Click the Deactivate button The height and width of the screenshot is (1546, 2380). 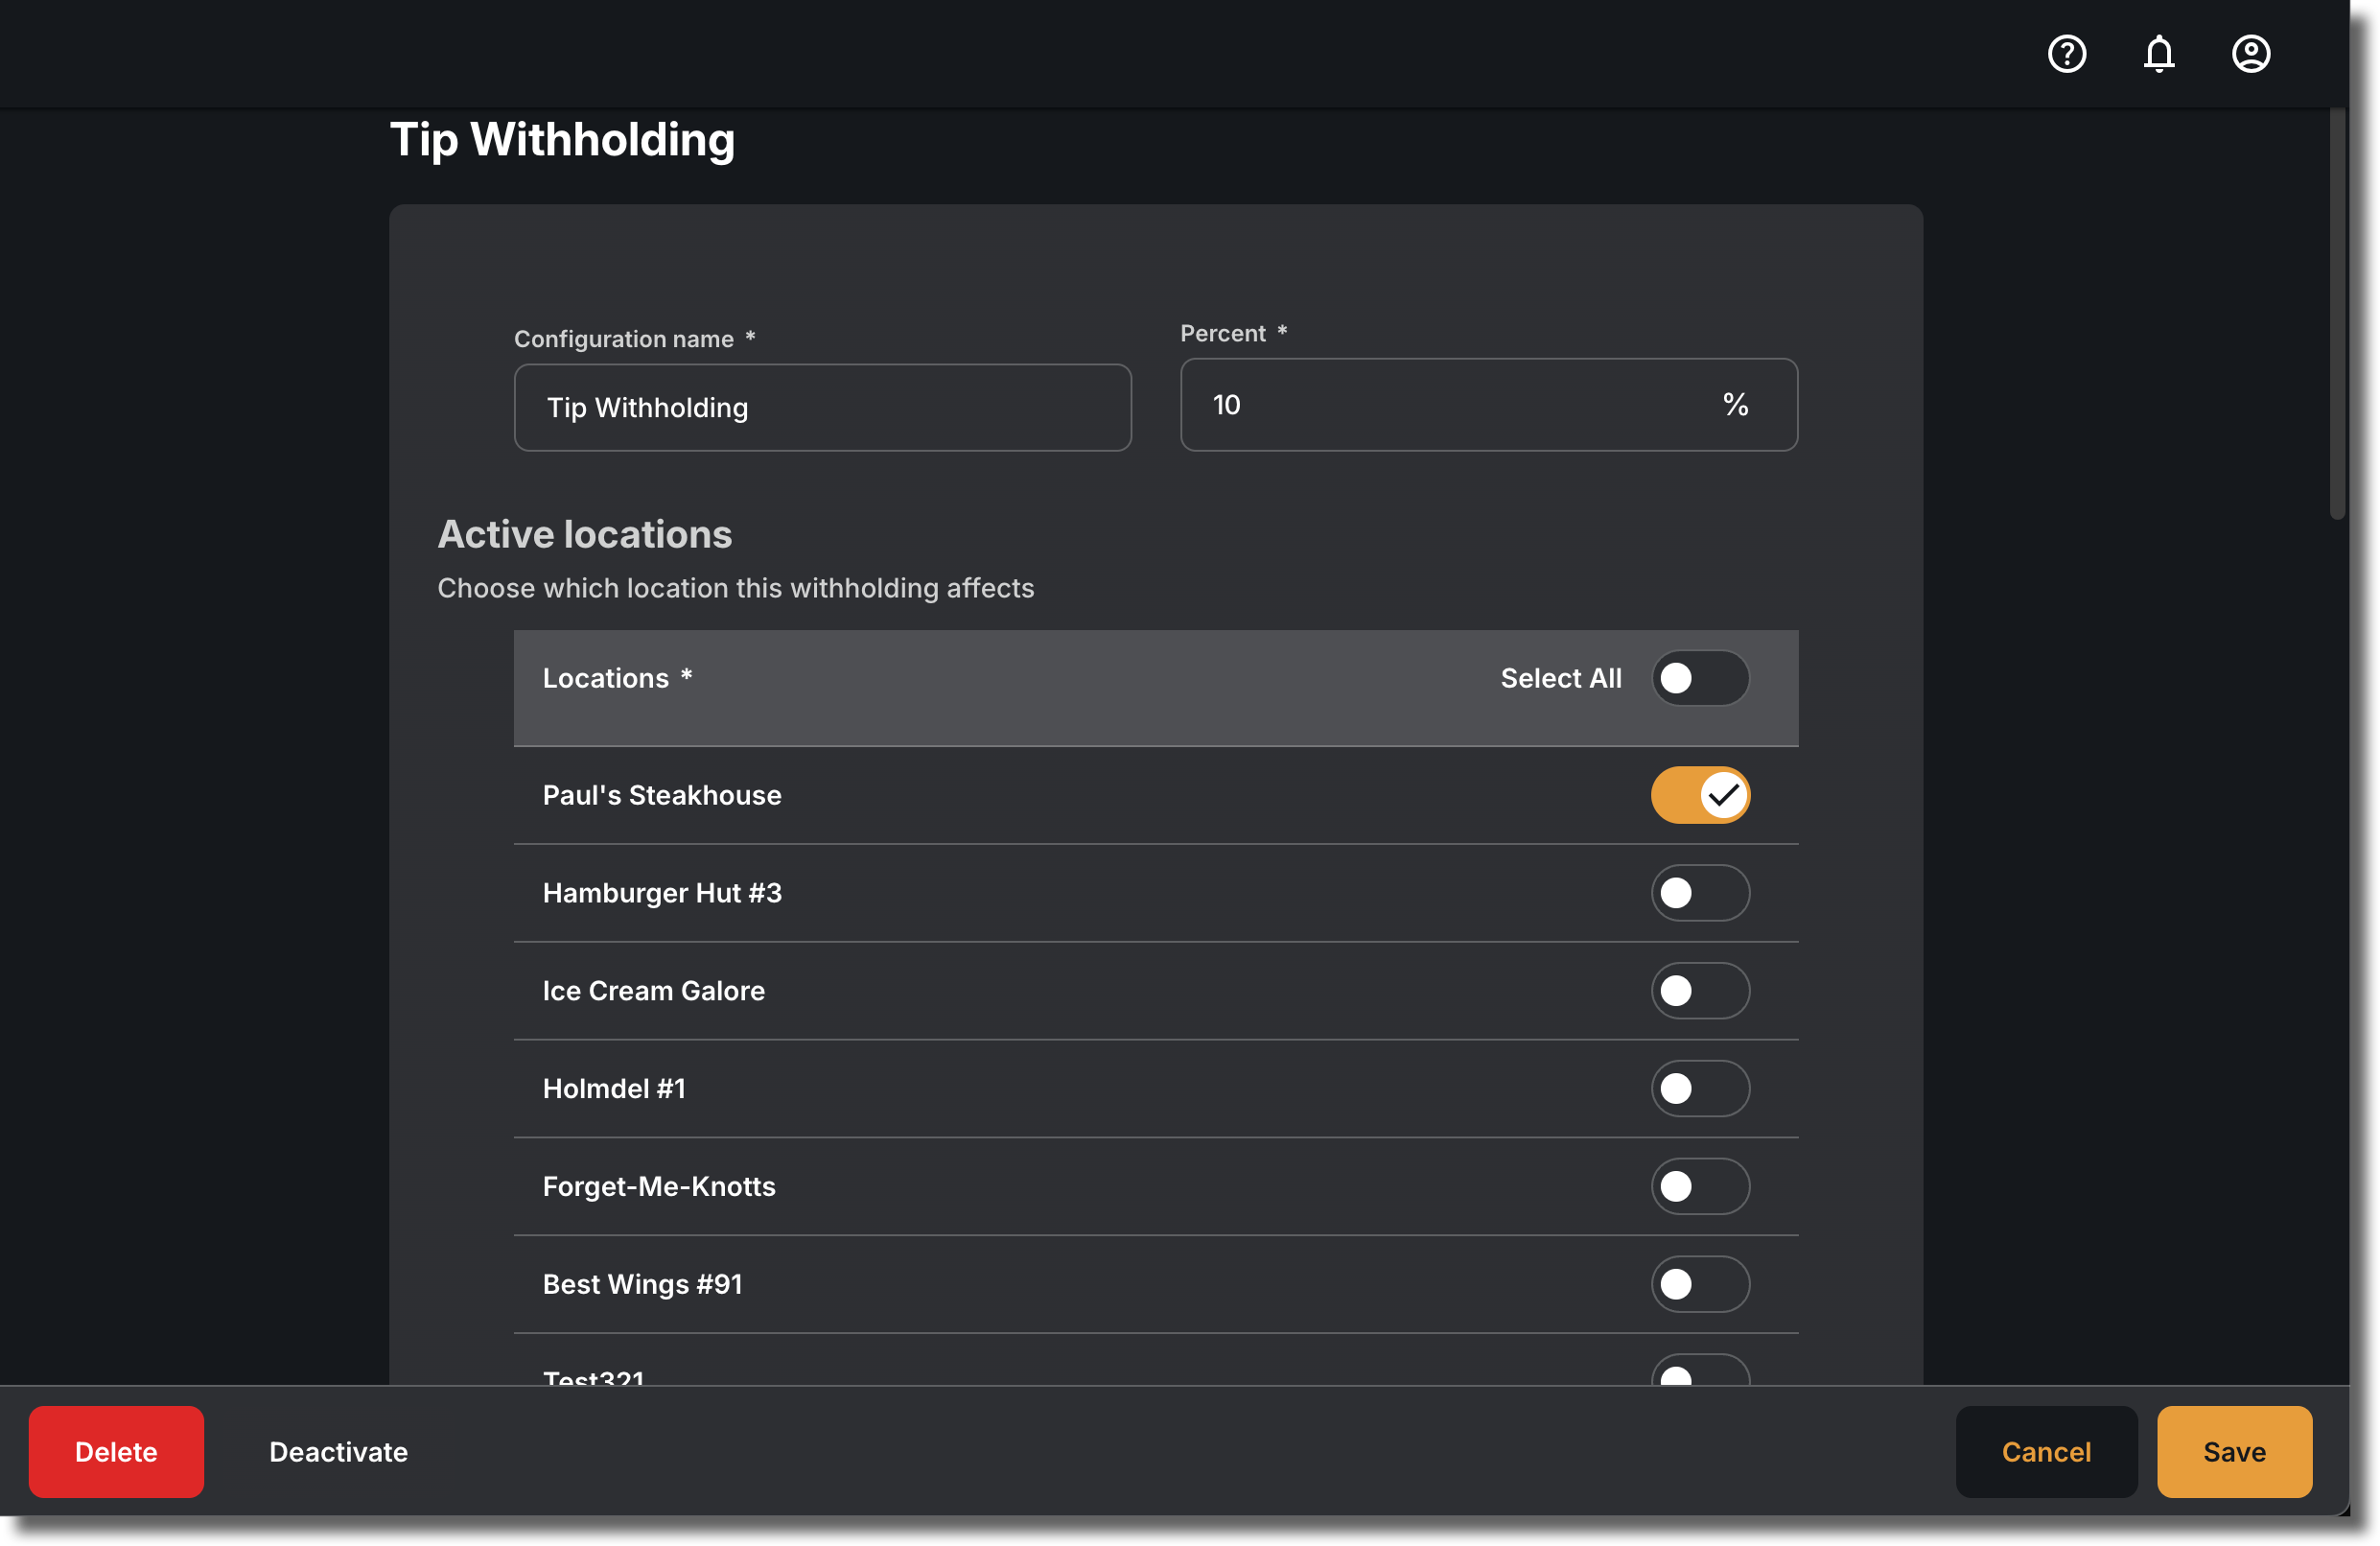338,1452
